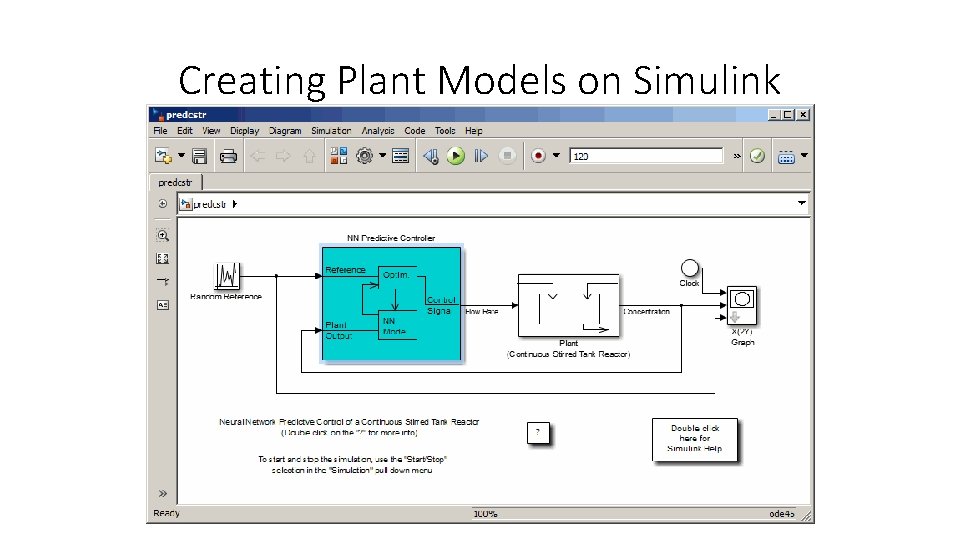Screen dimensions: 960x540
Task: Click the red Record icon
Action: pyautogui.click(x=538, y=156)
